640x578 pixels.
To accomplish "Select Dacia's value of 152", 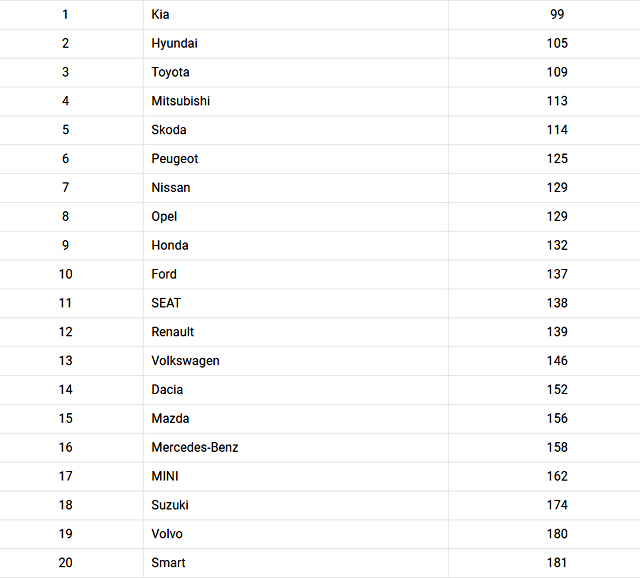I will 557,390.
